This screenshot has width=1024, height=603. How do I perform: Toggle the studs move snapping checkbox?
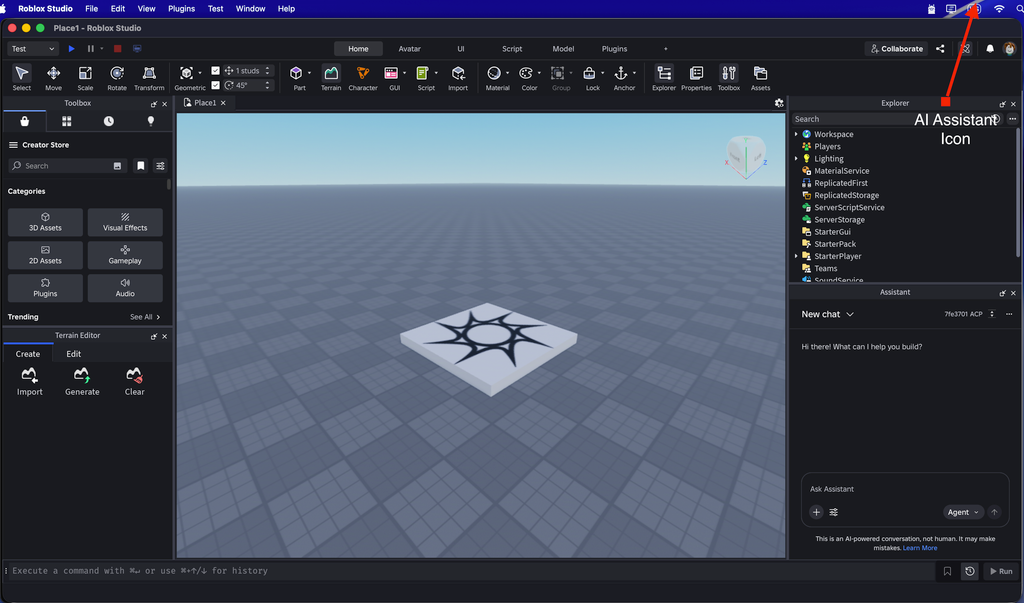click(x=216, y=71)
